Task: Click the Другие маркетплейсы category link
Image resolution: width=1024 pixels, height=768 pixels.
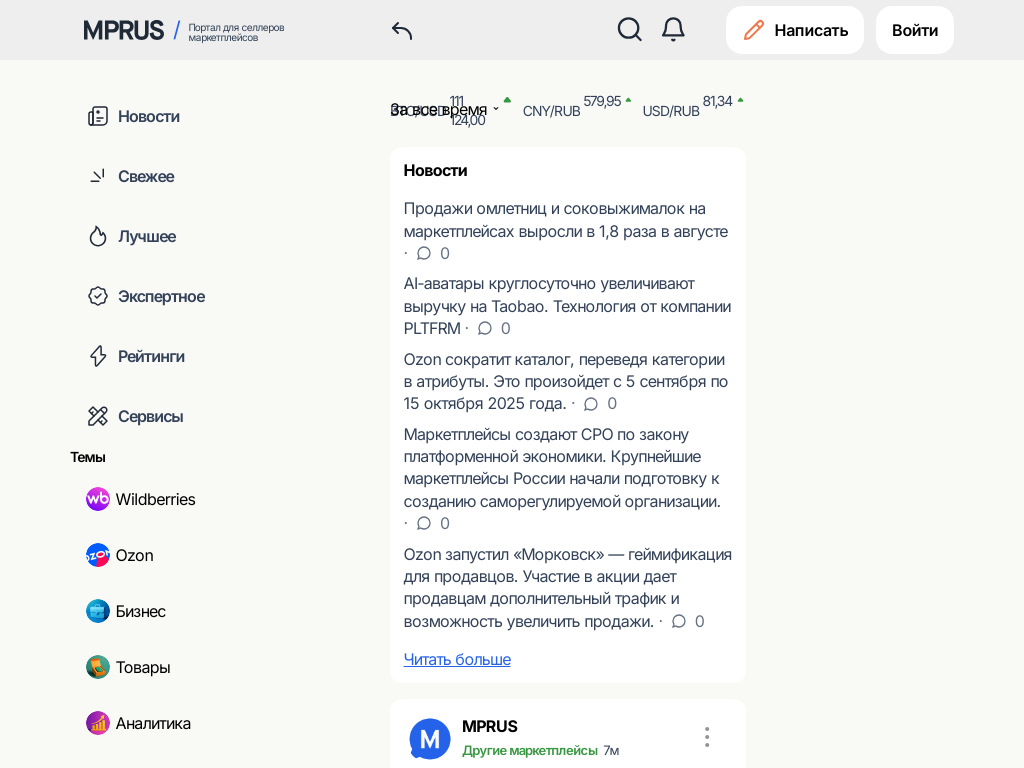Action: [530, 750]
